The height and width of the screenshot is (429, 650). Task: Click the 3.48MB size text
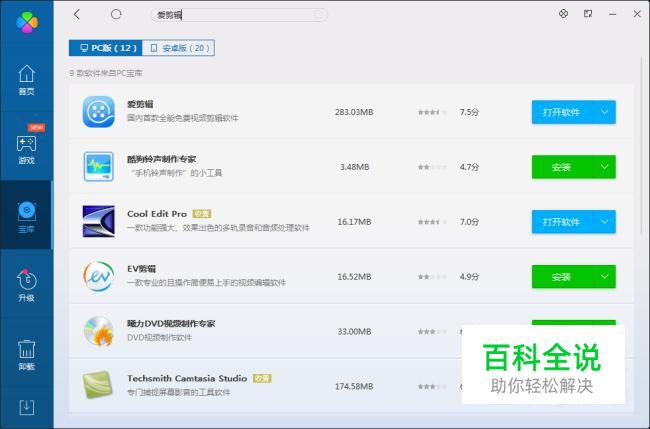354,167
